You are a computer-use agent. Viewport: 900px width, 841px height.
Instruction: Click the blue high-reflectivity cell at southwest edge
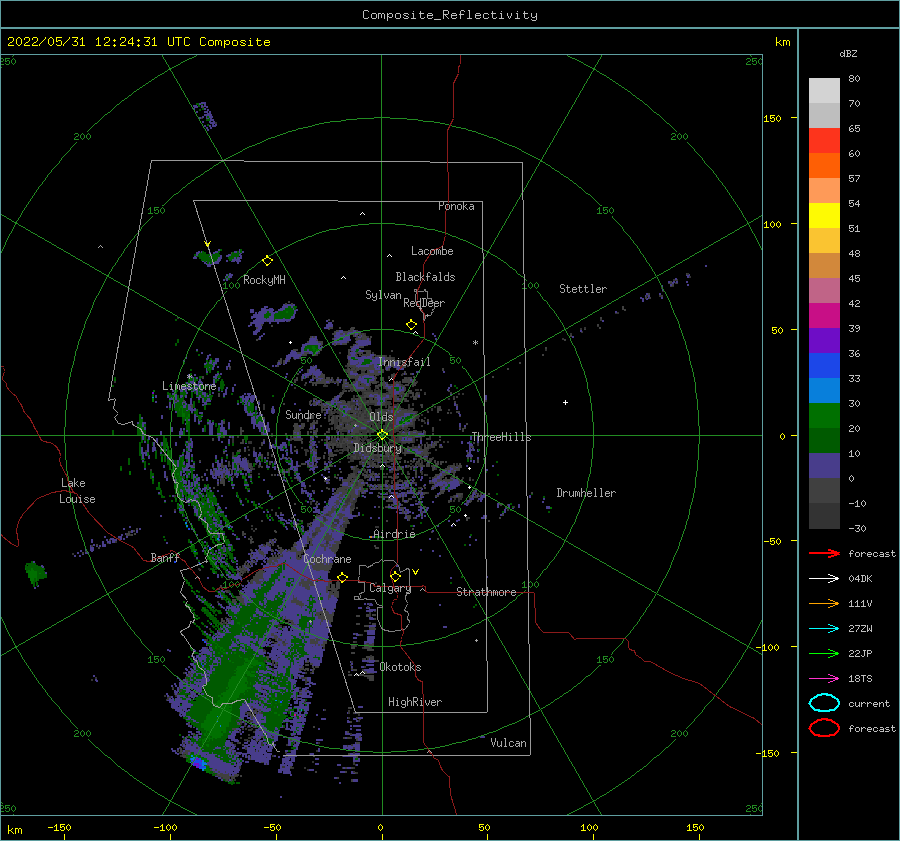pos(199,763)
